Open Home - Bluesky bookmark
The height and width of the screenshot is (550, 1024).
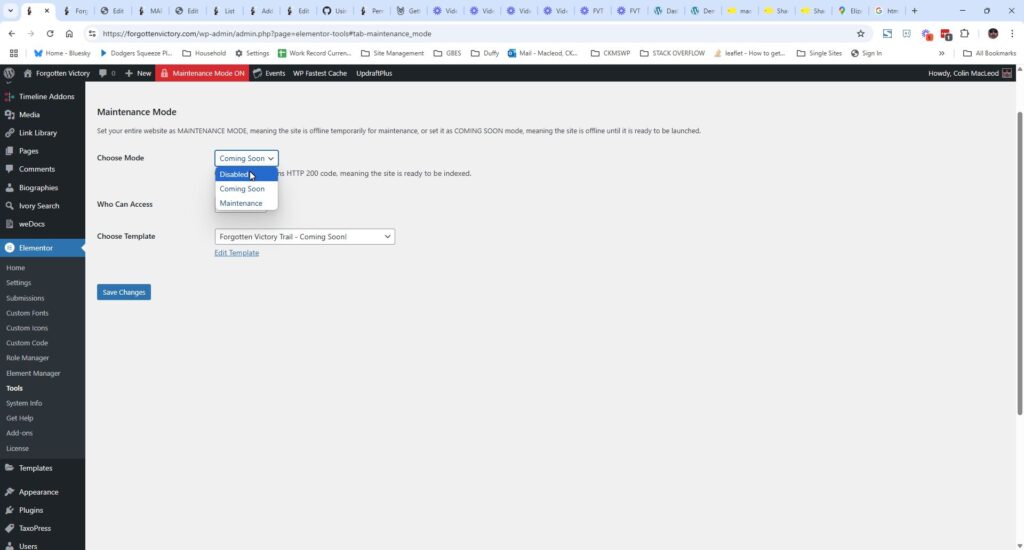coord(62,53)
